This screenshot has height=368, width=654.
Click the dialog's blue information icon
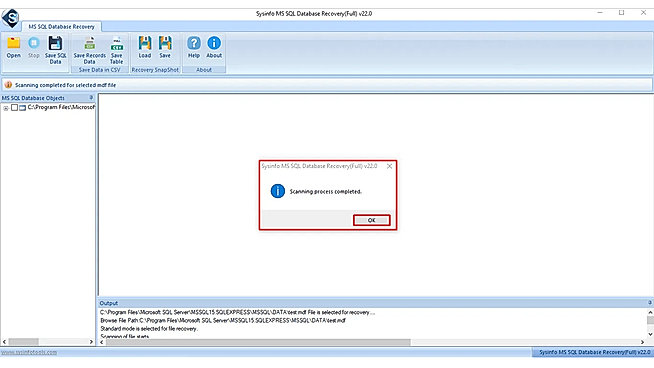(277, 191)
